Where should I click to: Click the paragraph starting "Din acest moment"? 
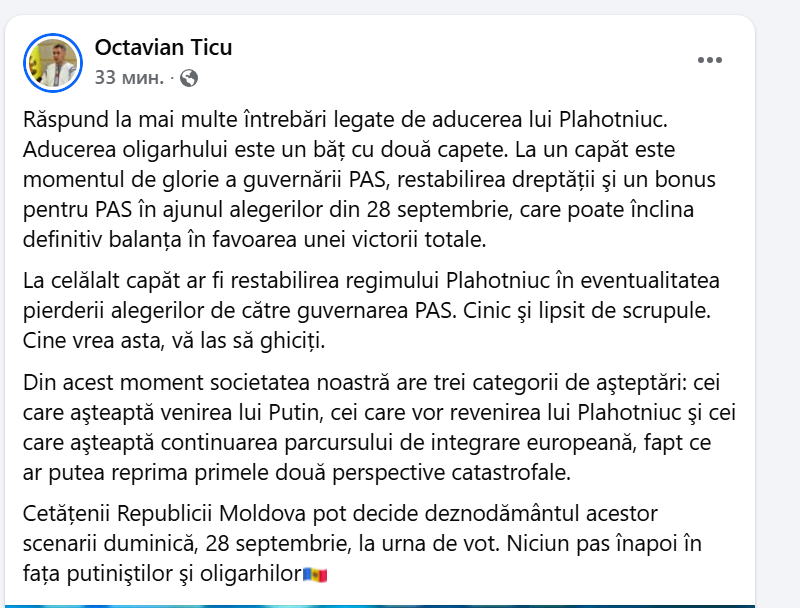(x=379, y=427)
